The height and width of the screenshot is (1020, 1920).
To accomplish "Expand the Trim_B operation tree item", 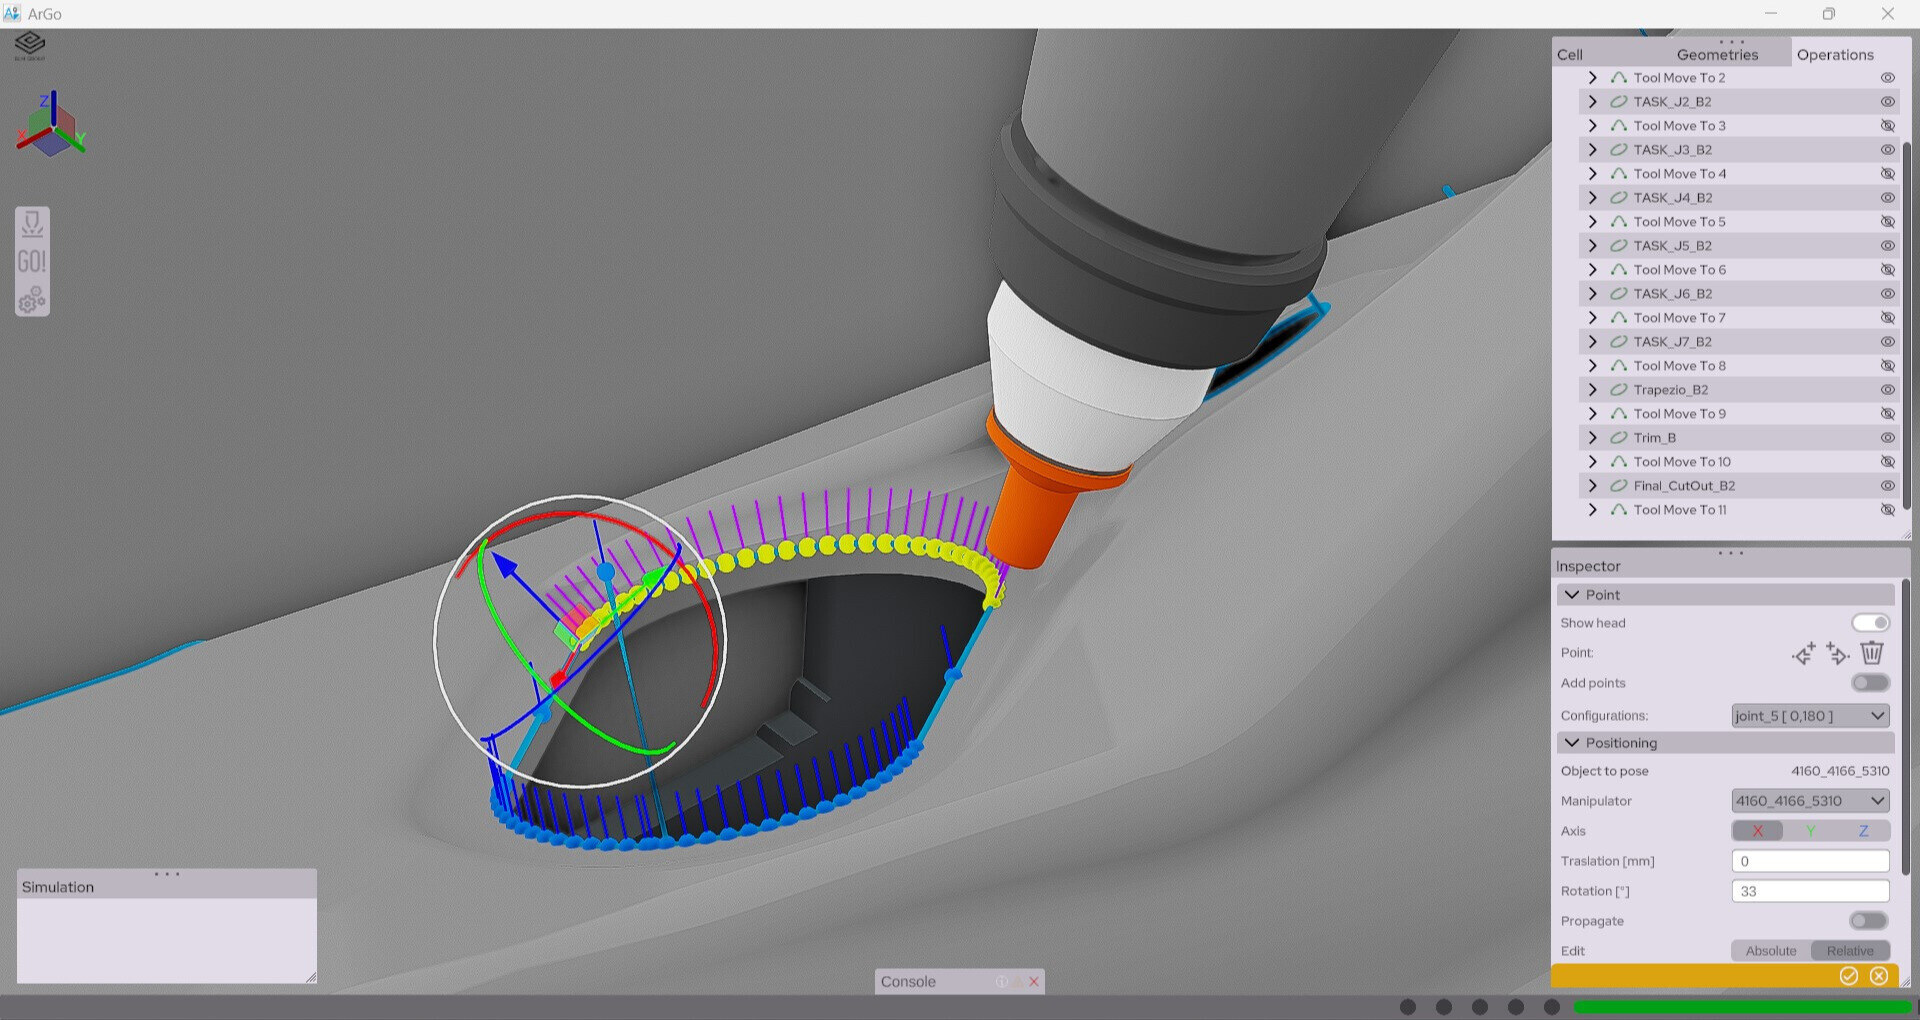I will click(1593, 438).
